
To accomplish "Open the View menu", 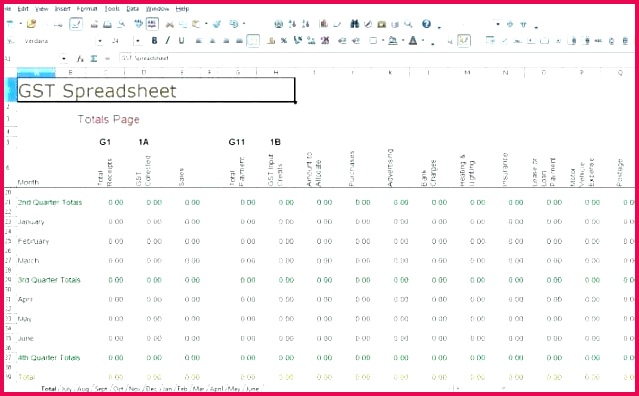I will (42, 9).
